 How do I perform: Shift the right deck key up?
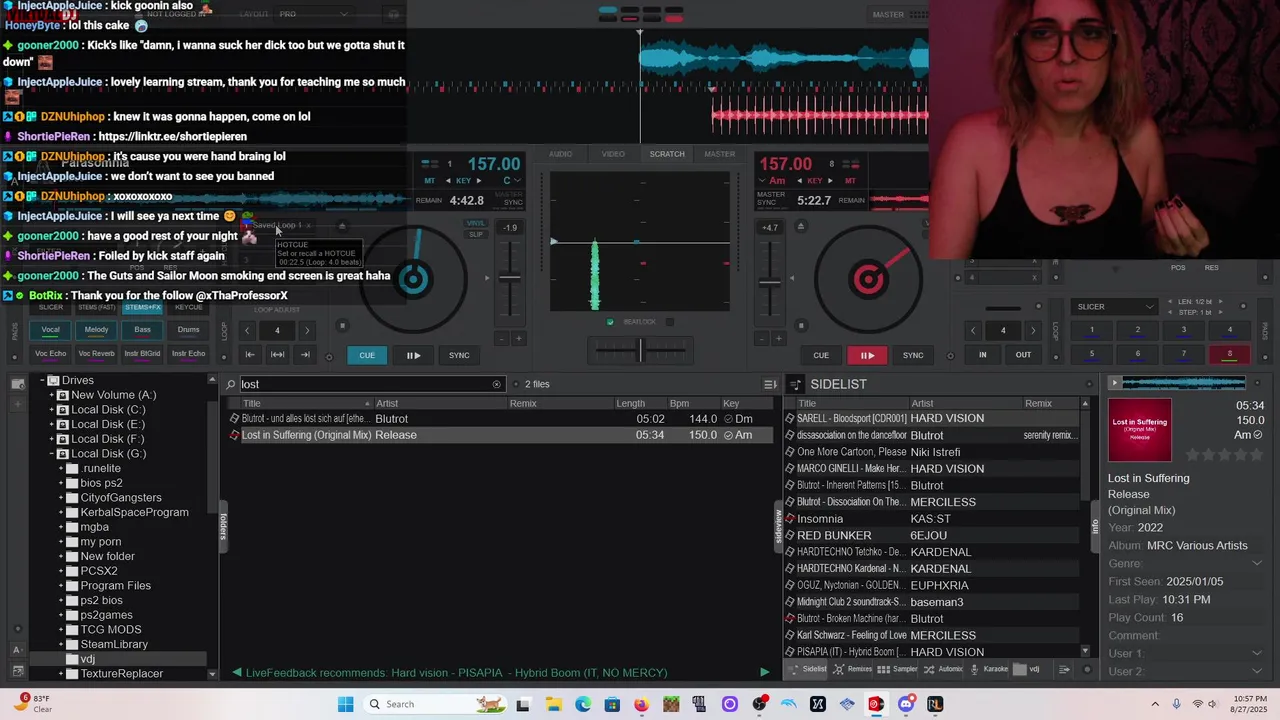(x=832, y=181)
